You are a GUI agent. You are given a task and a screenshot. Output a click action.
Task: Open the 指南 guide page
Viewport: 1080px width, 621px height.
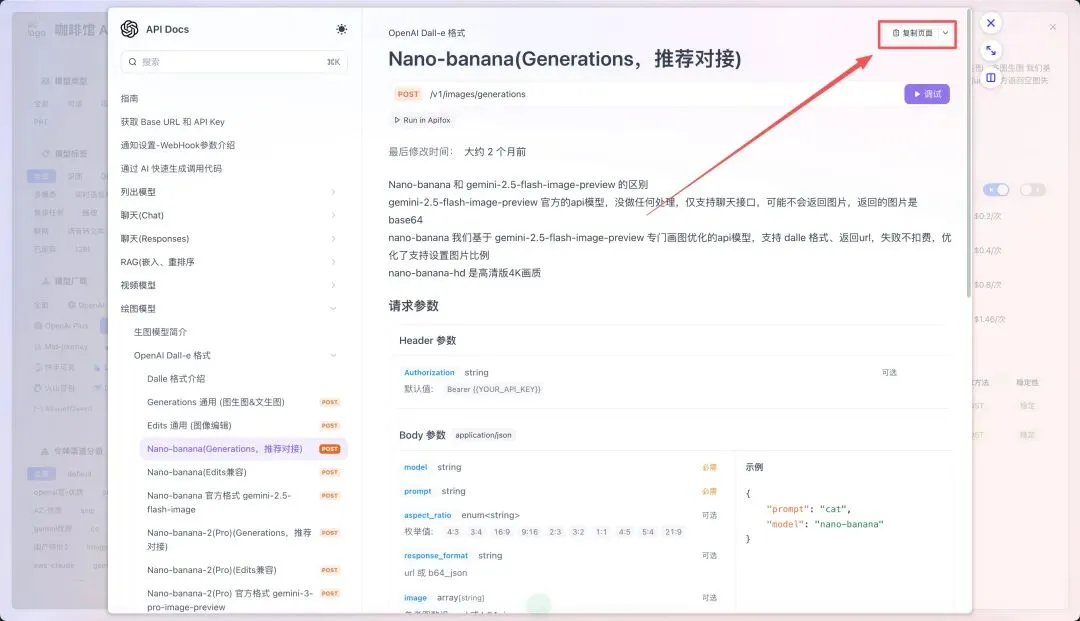pyautogui.click(x=129, y=98)
